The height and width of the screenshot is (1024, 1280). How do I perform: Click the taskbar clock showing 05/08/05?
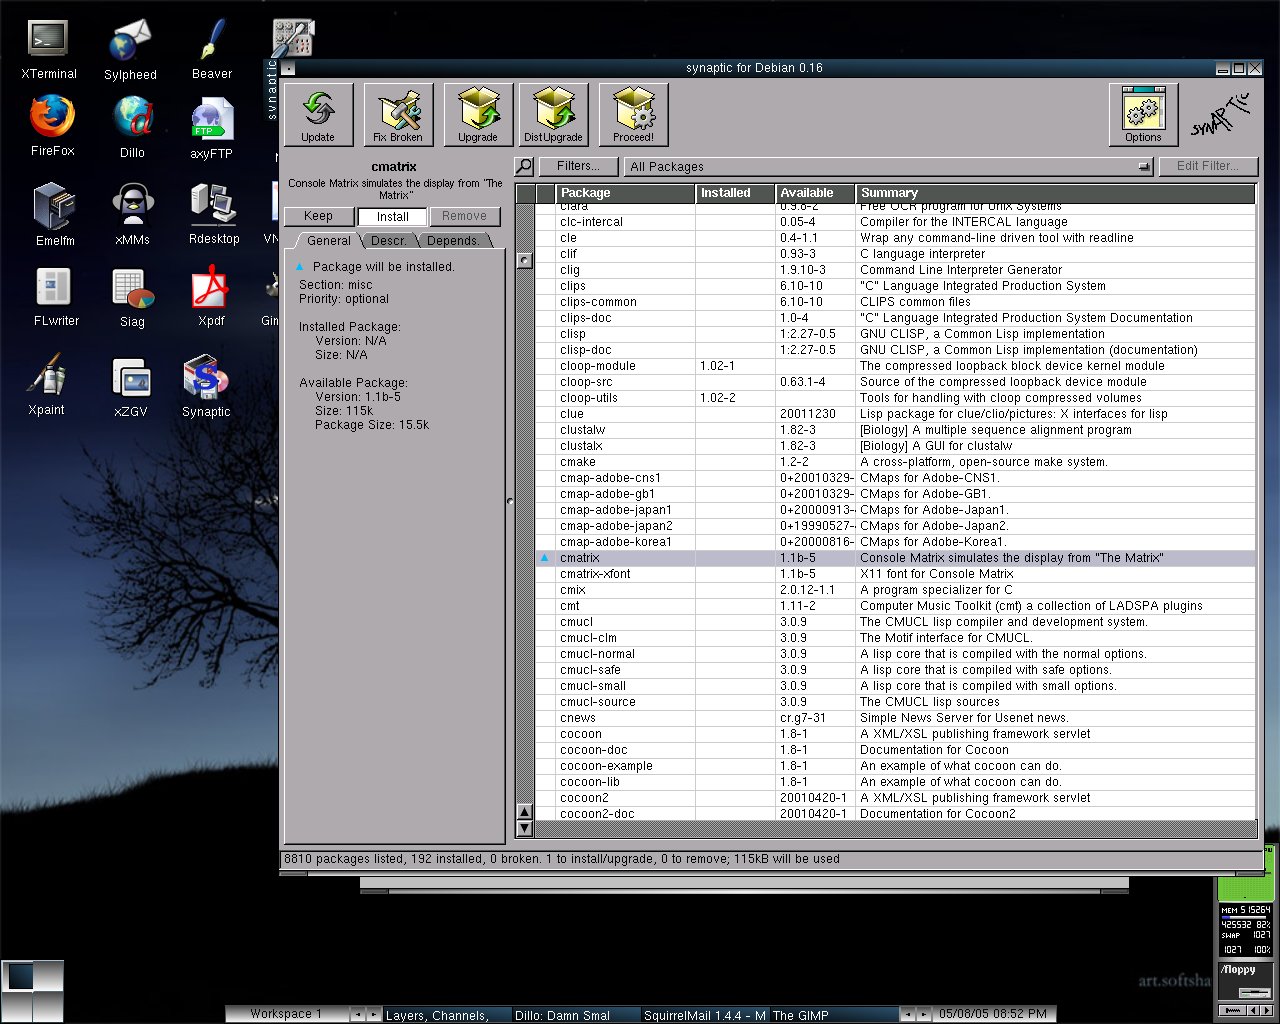[992, 1014]
